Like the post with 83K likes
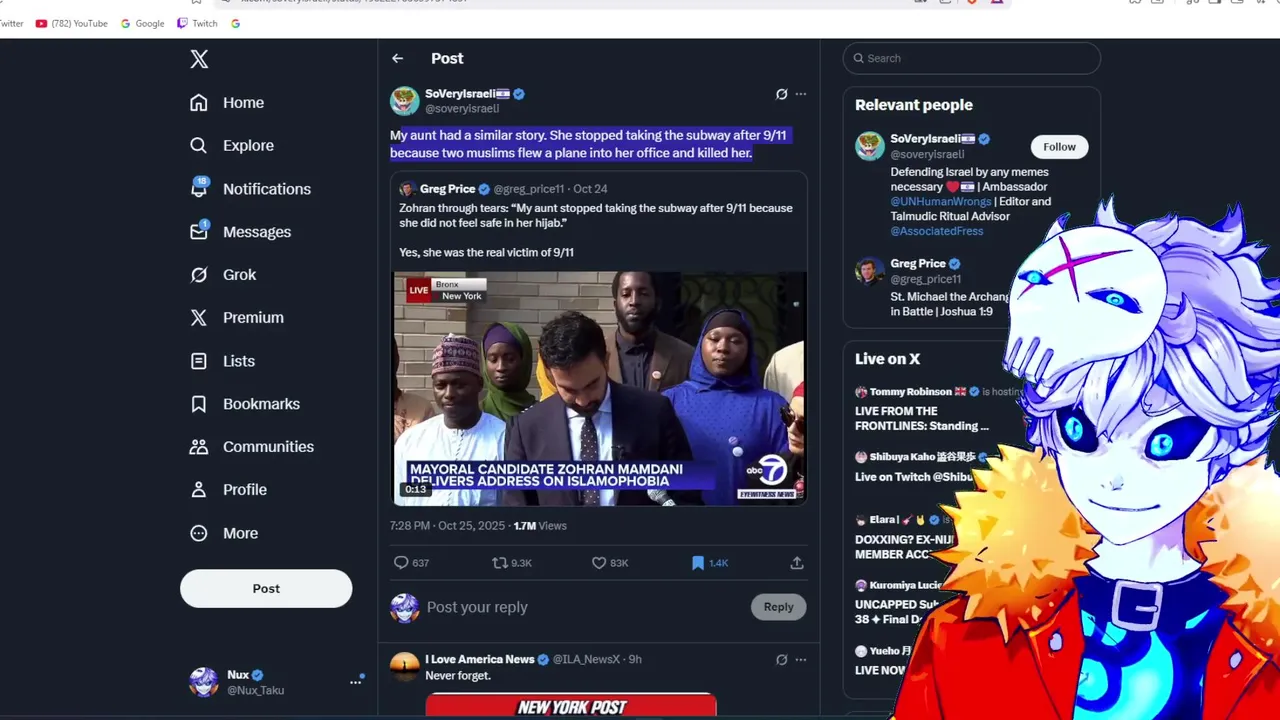Viewport: 1280px width, 720px height. [609, 563]
